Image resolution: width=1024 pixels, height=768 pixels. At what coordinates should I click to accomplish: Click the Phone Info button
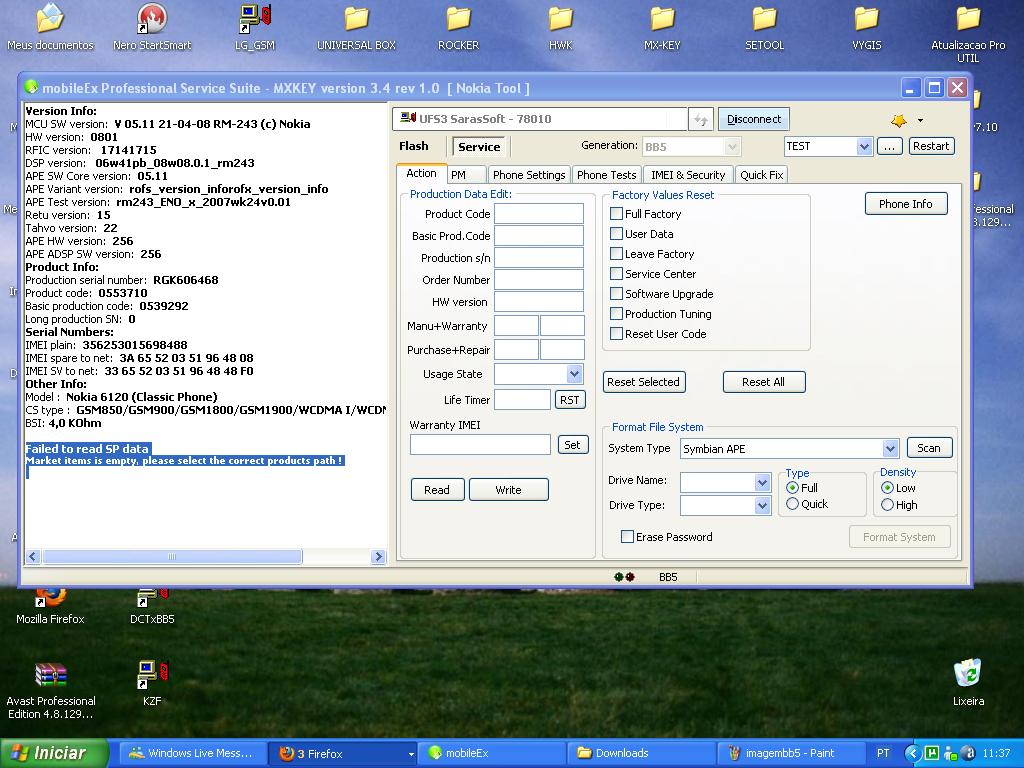[905, 204]
